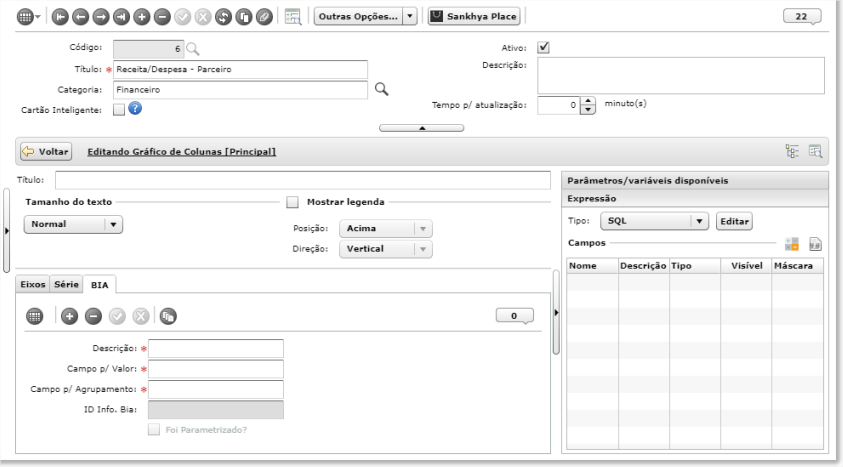Click the fields document icon beside Campos
This screenshot has width=843, height=467.
click(x=815, y=244)
